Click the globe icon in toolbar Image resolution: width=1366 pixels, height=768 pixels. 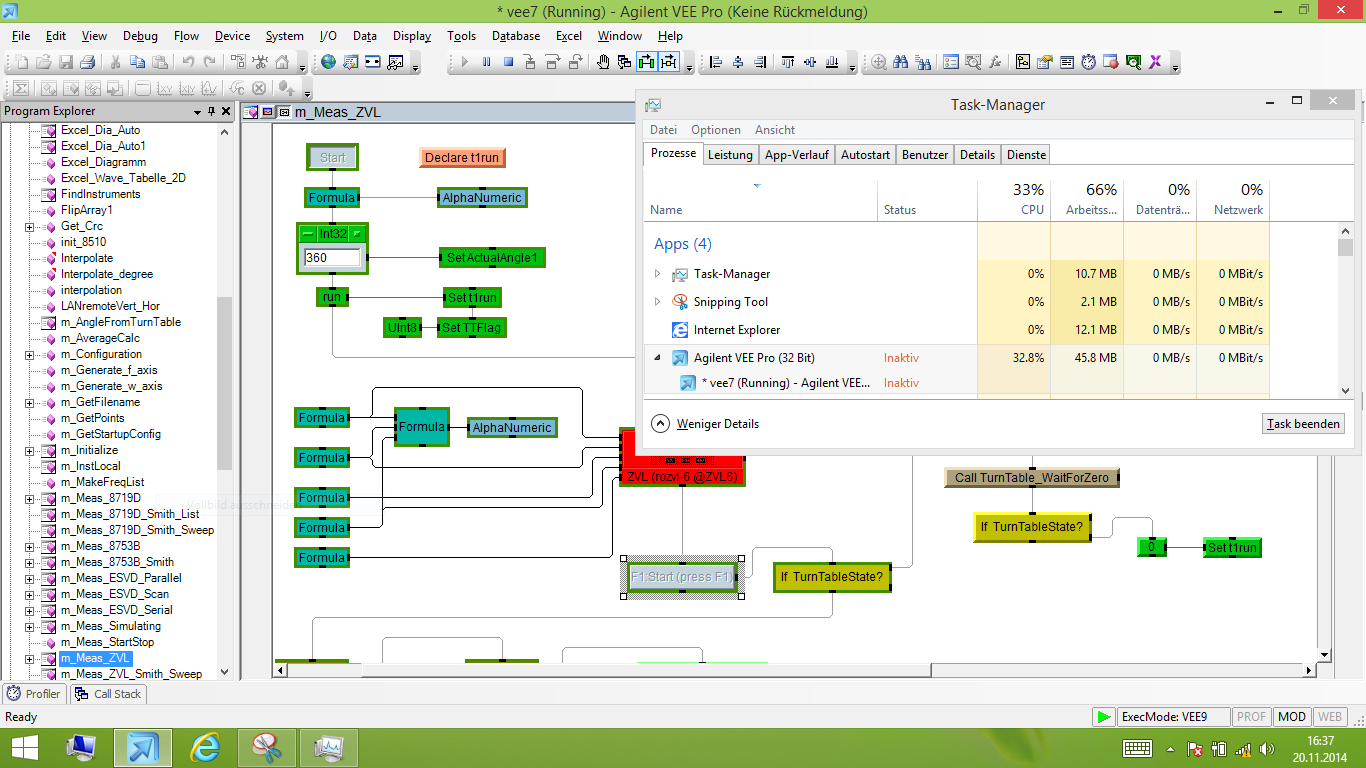click(x=328, y=62)
